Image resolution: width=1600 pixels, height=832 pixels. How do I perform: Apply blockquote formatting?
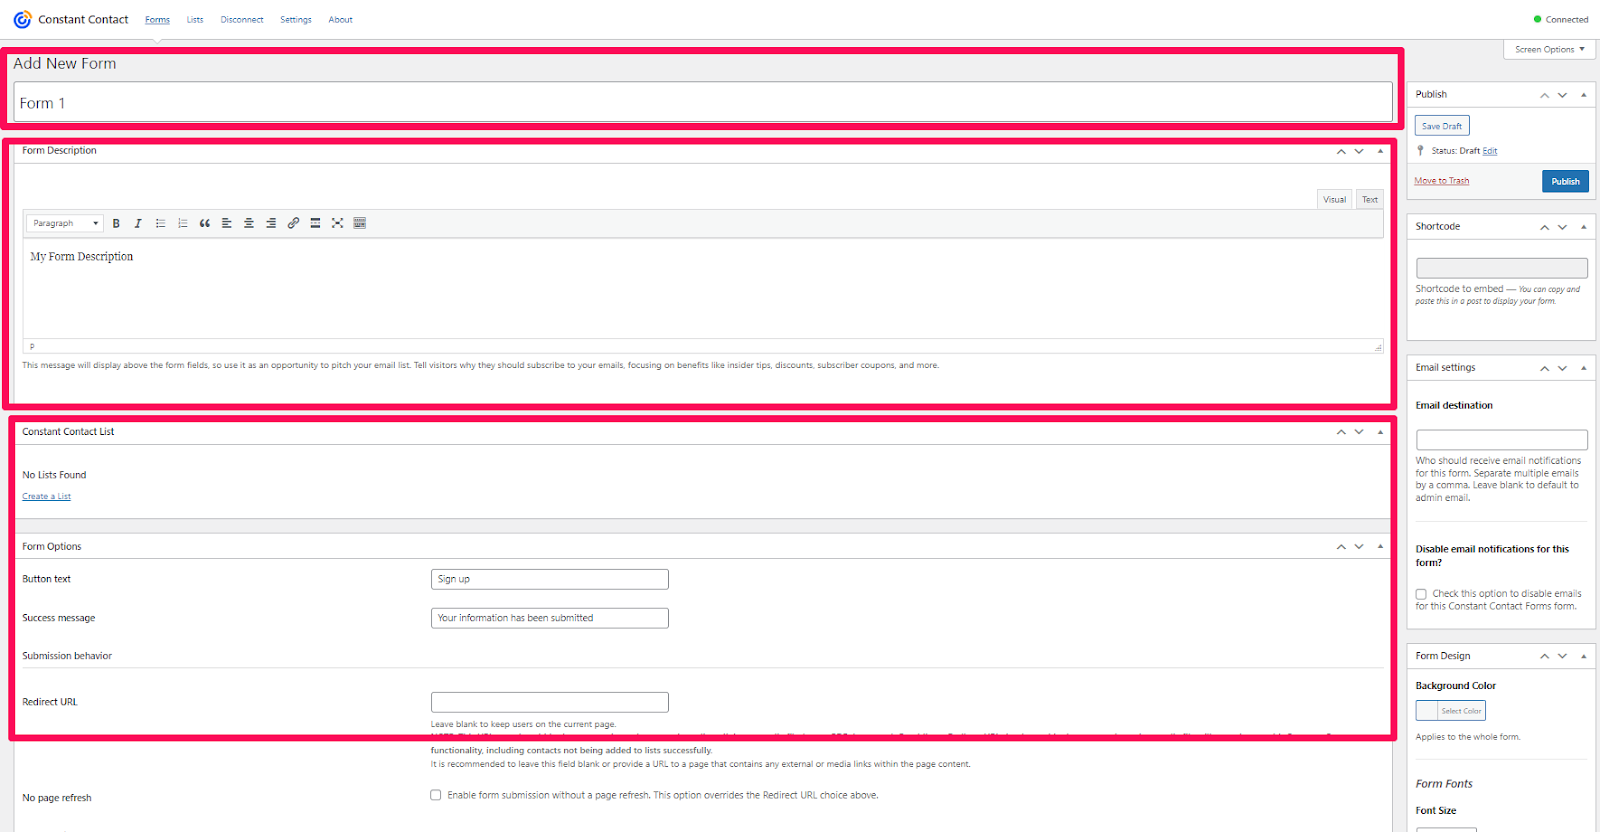204,223
